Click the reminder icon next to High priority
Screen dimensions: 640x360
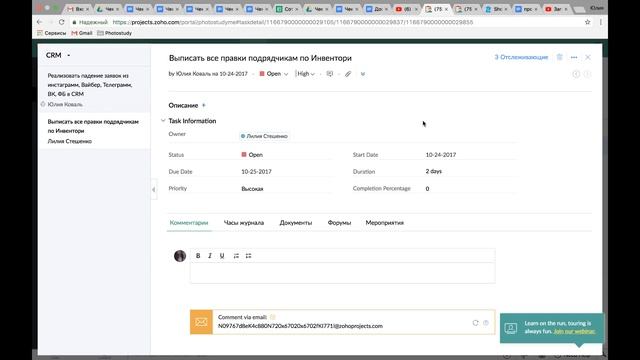(x=329, y=74)
